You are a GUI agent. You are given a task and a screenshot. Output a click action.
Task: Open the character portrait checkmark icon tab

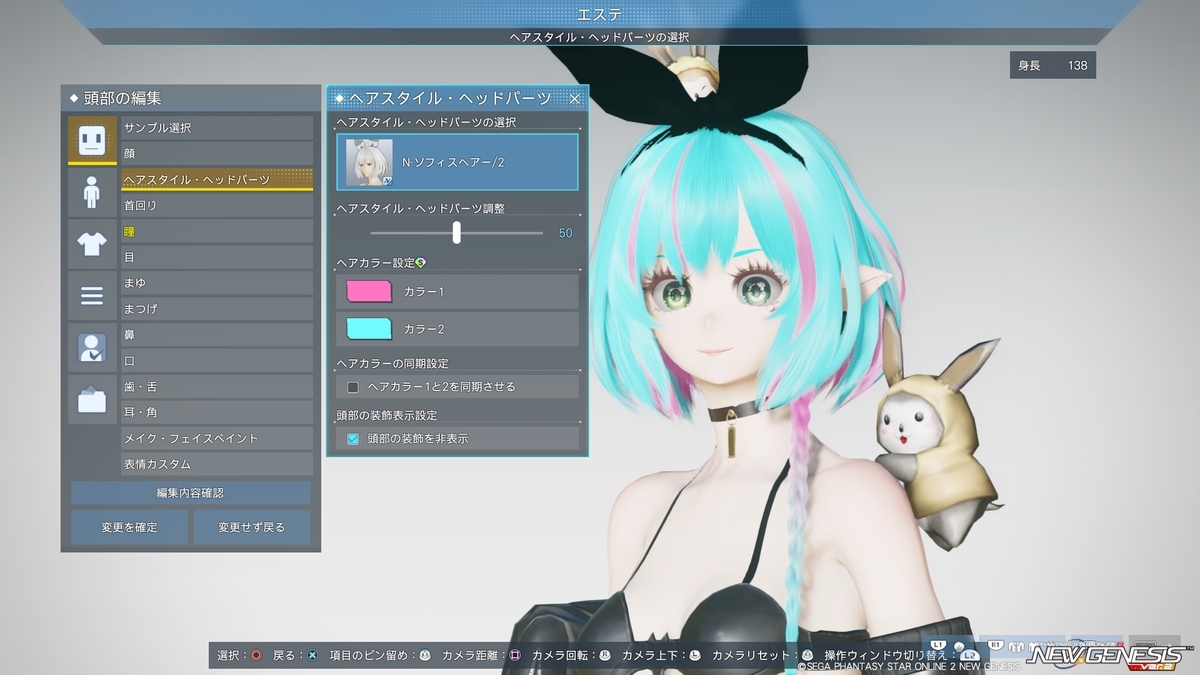click(92, 348)
